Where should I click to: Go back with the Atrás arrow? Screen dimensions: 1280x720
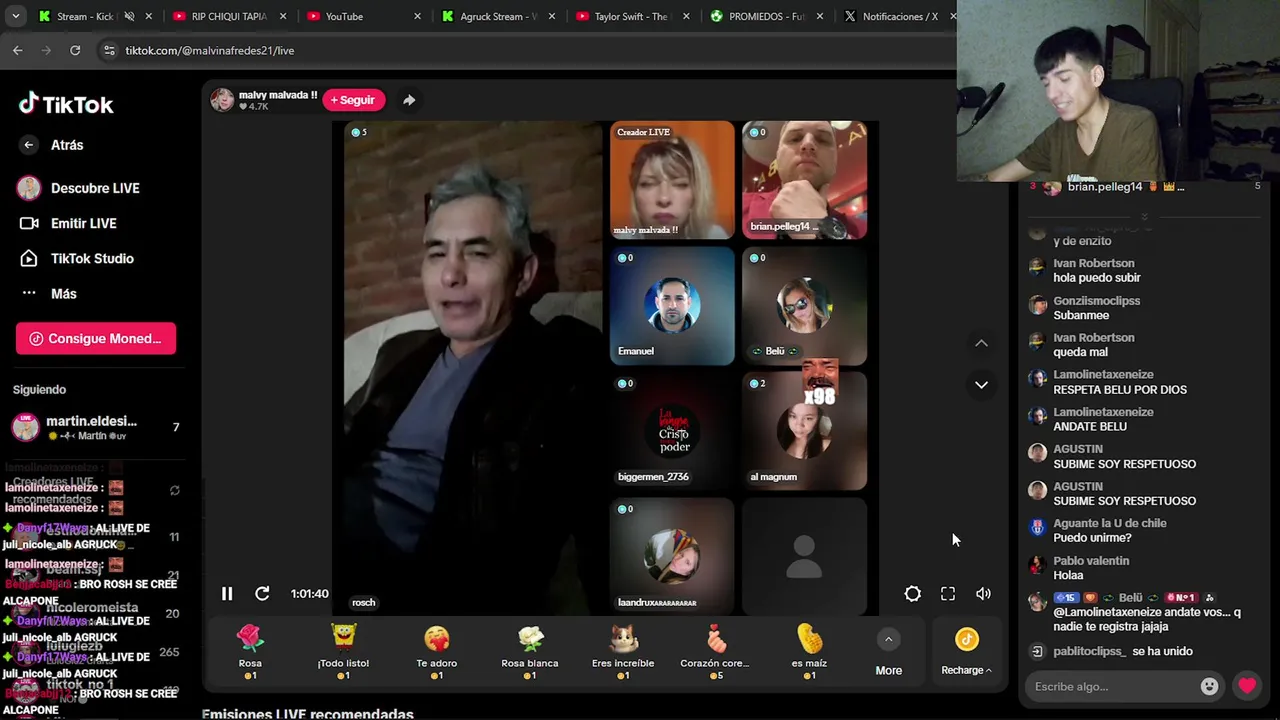click(x=29, y=145)
